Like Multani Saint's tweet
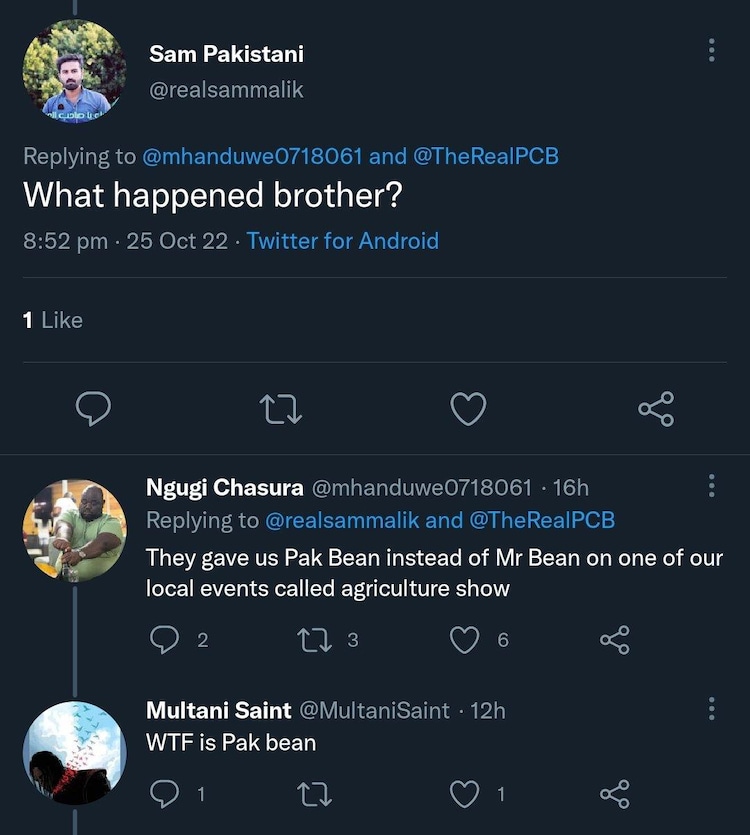Image resolution: width=750 pixels, height=835 pixels. 465,795
